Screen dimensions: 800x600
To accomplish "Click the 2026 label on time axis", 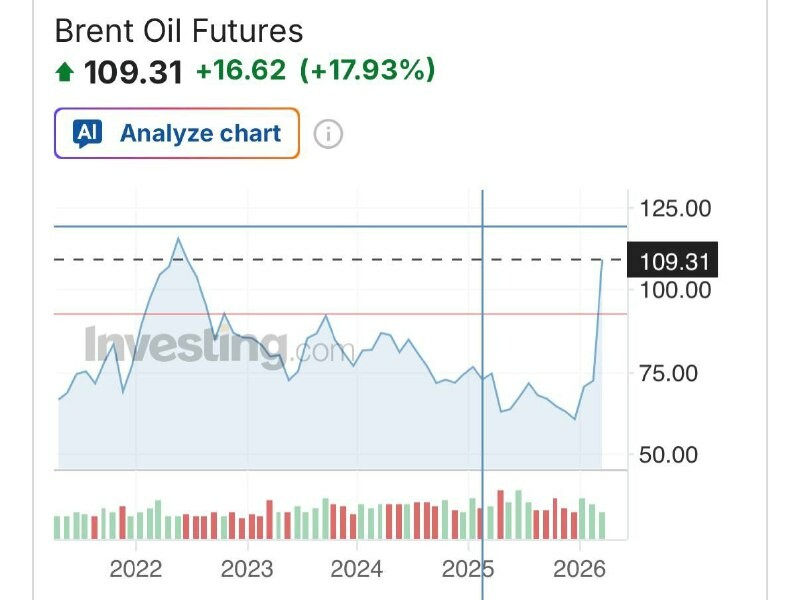I will pyautogui.click(x=580, y=569).
